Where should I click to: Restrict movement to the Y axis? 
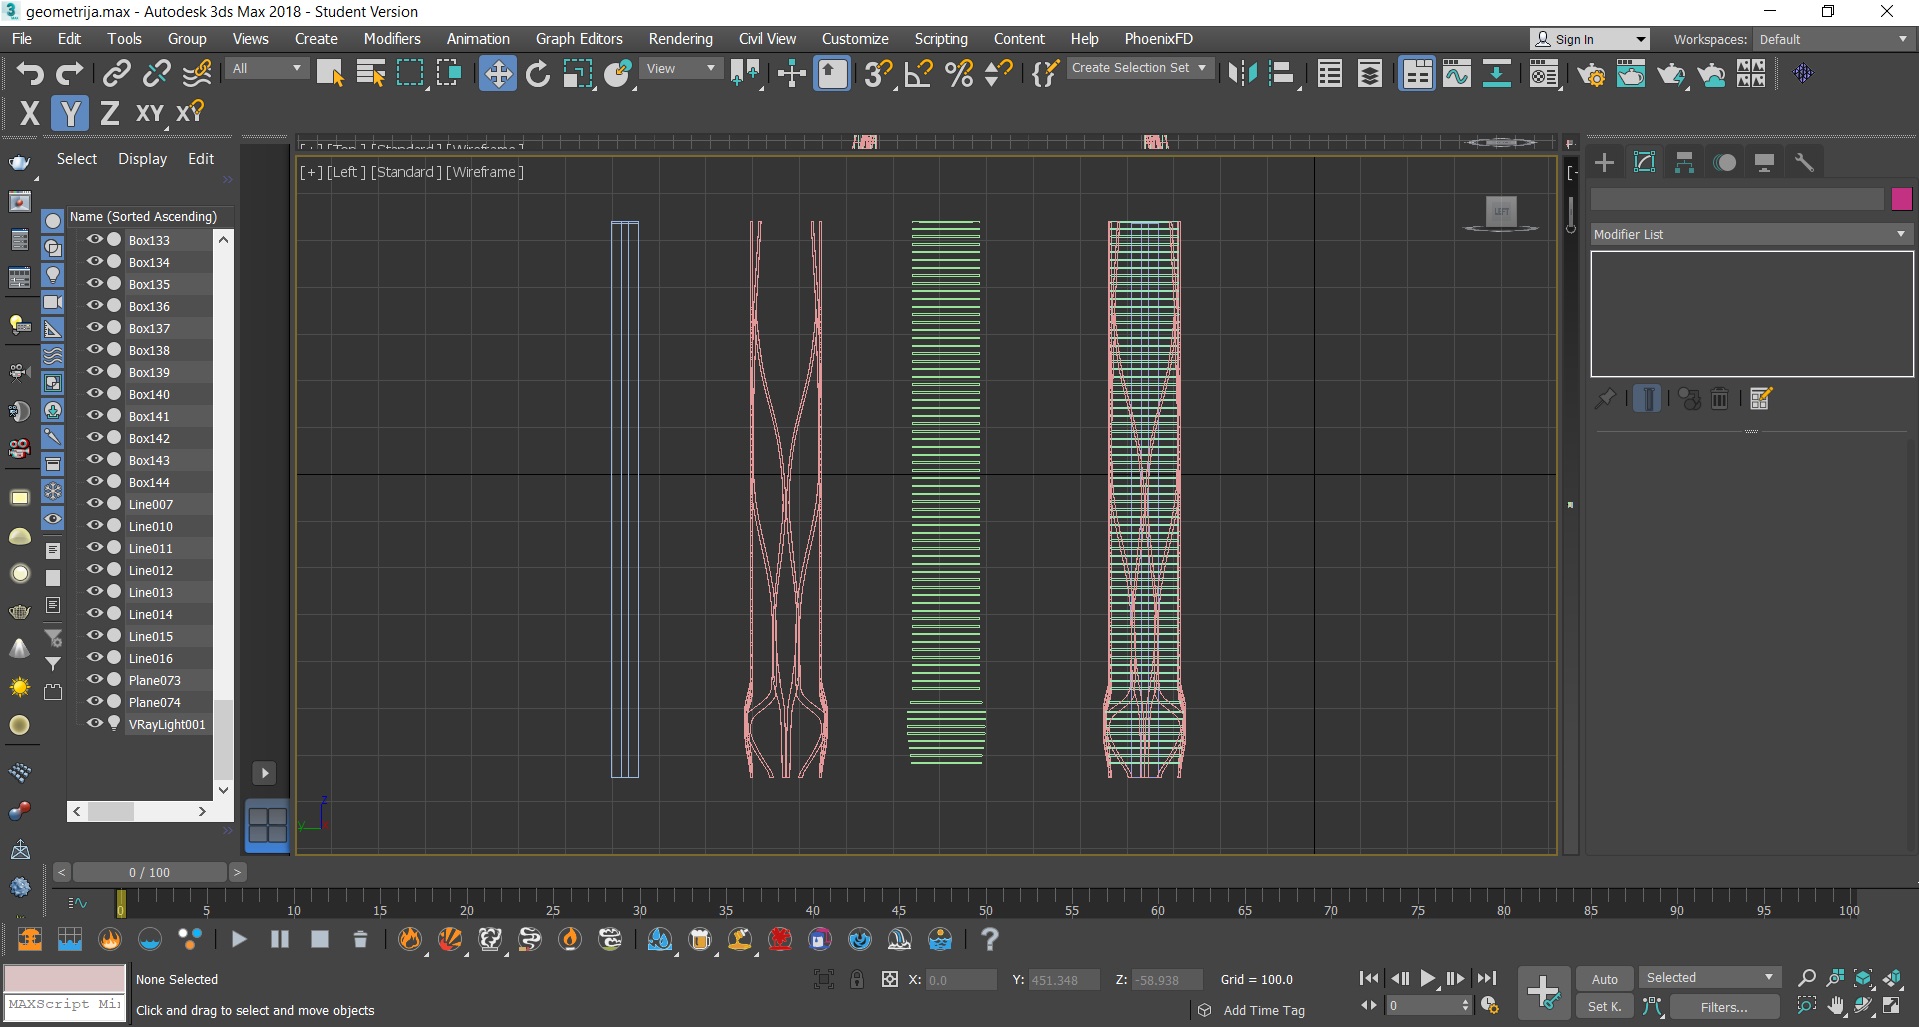pyautogui.click(x=70, y=114)
